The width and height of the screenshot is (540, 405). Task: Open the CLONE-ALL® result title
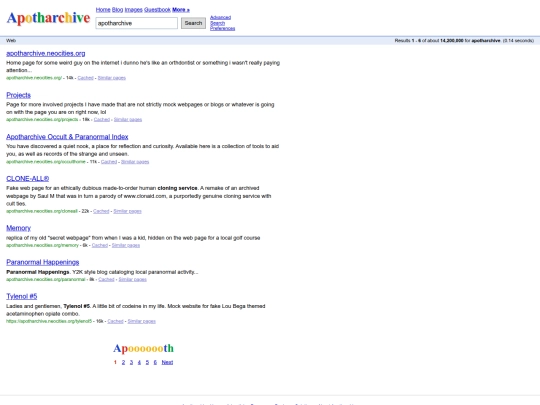pyautogui.click(x=28, y=179)
